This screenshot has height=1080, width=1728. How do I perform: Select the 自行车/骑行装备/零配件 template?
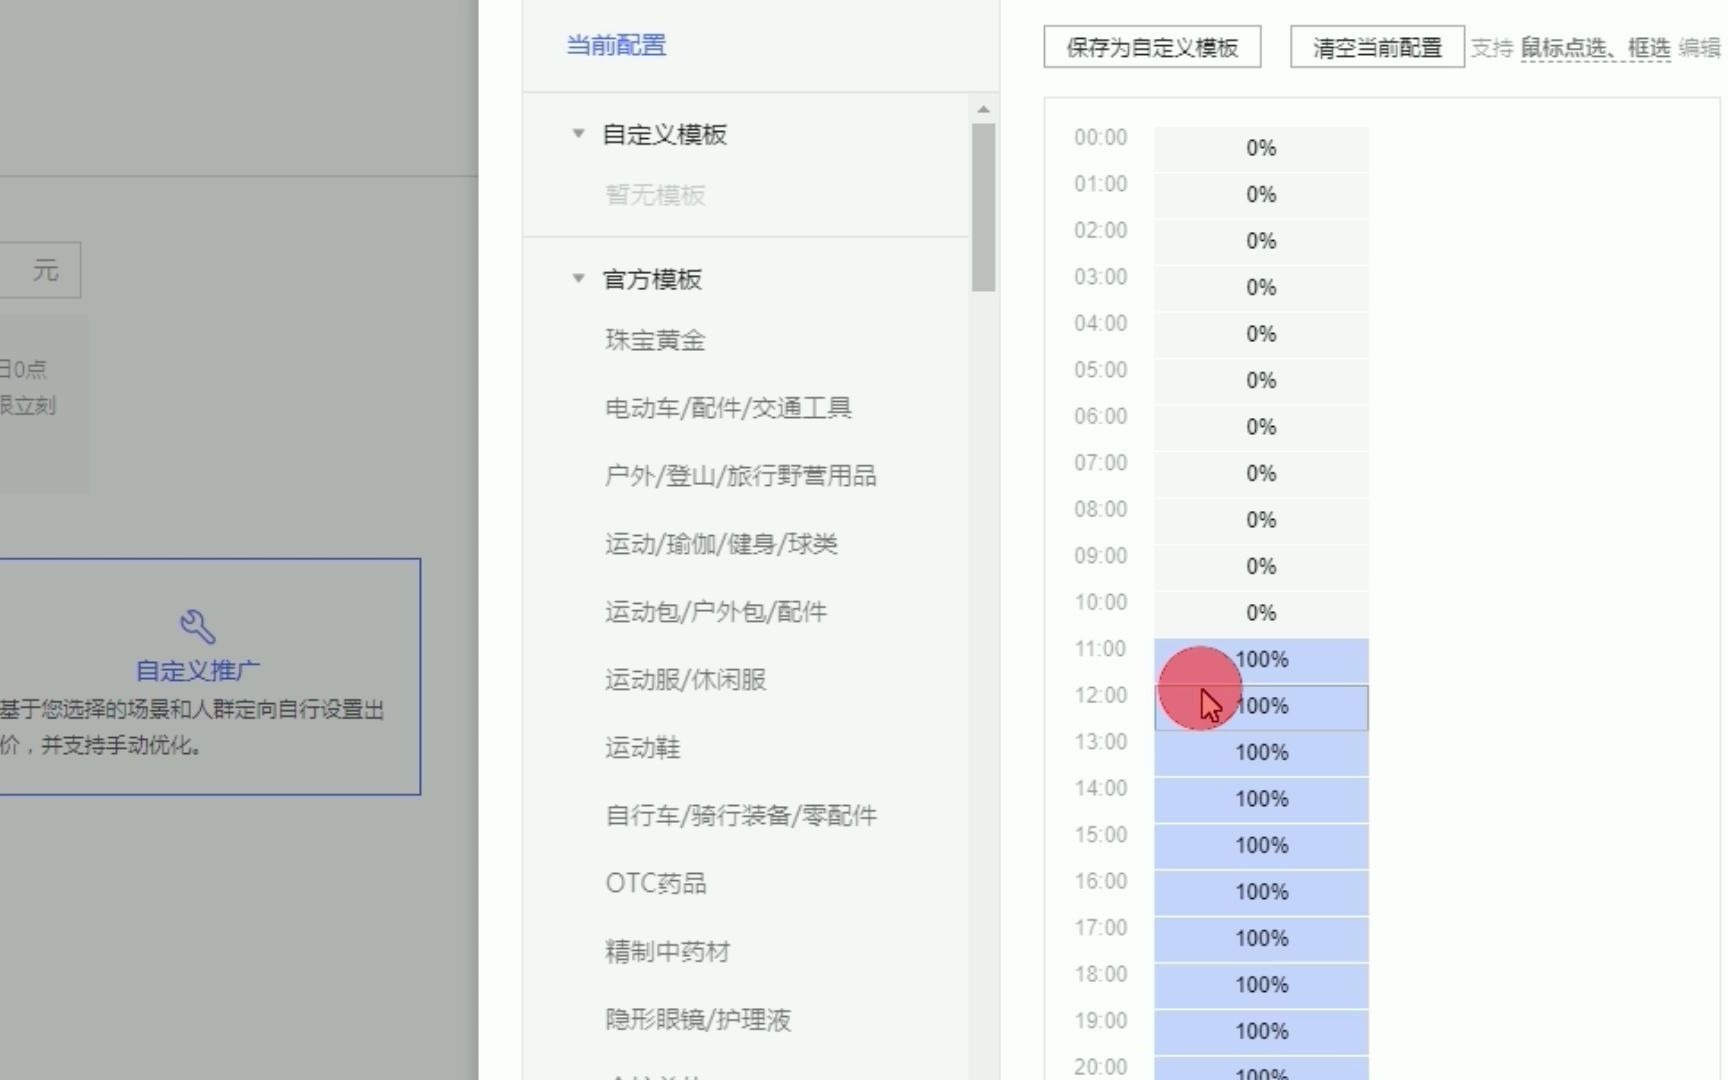741,816
